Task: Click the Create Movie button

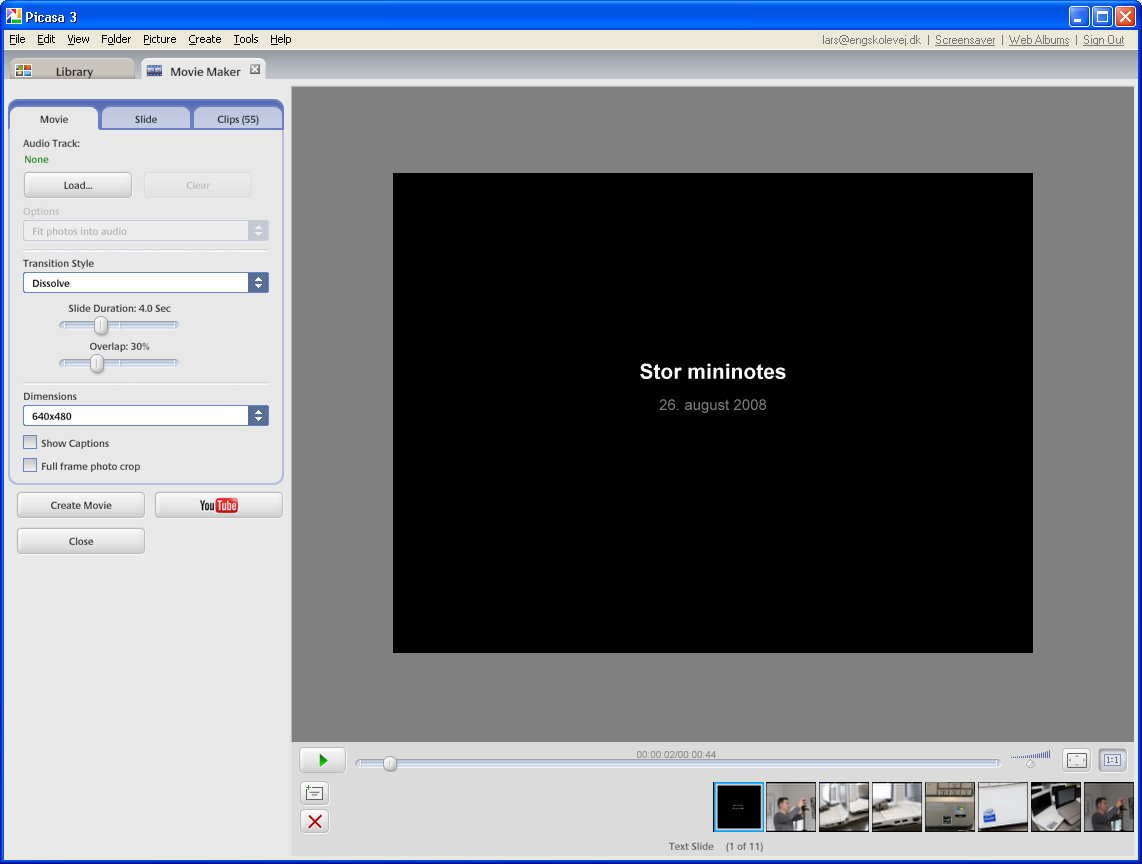Action: coord(81,505)
